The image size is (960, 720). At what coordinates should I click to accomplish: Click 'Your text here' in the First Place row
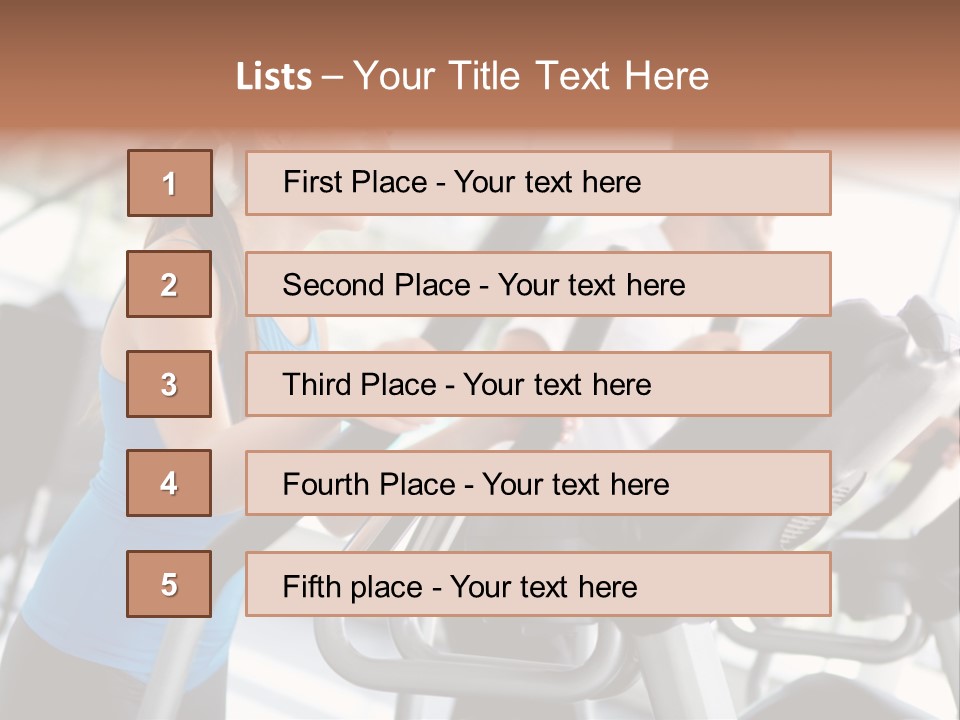[547, 182]
